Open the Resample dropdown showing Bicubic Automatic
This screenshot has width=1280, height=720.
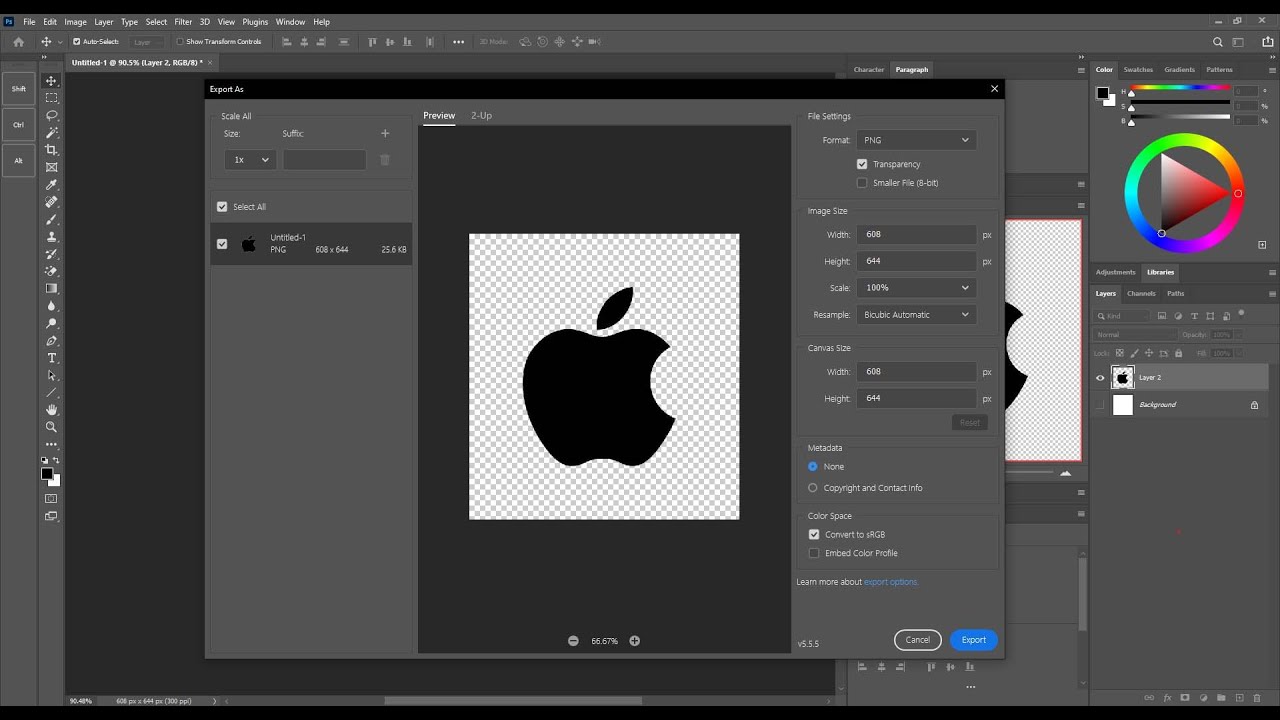(916, 315)
